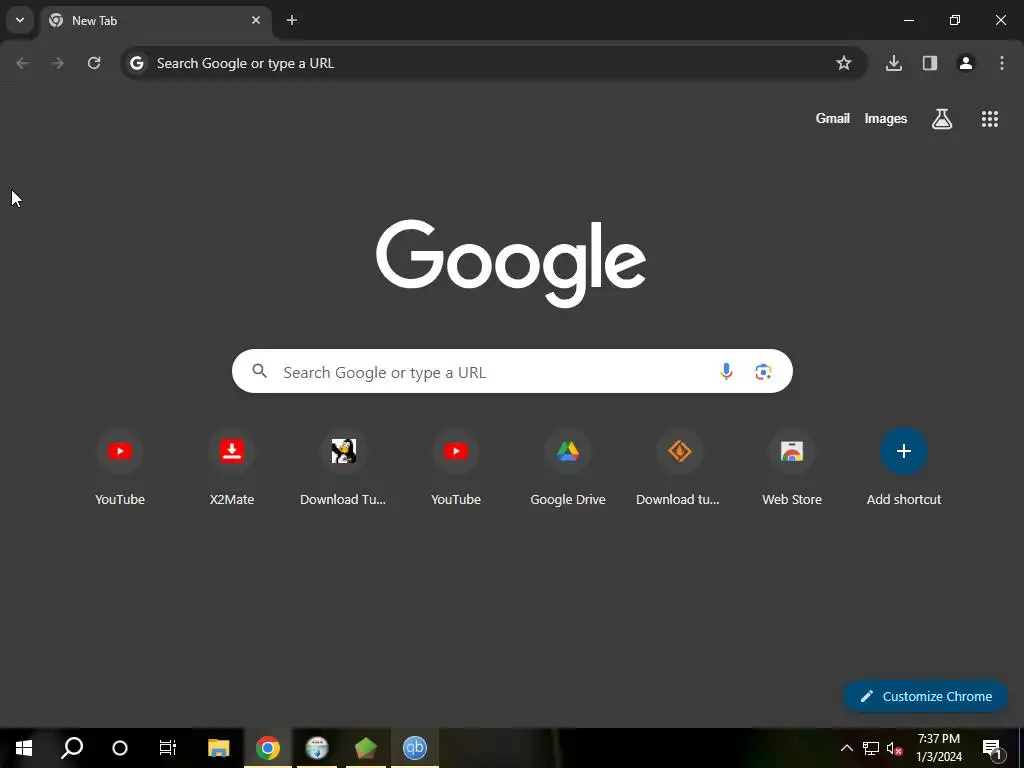Open network status tray icon
This screenshot has height=768, width=1024.
point(871,748)
